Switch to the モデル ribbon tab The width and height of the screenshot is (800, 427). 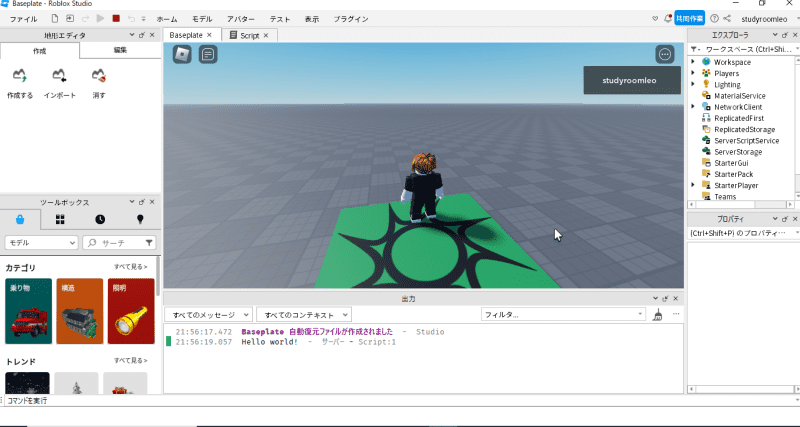[202, 19]
